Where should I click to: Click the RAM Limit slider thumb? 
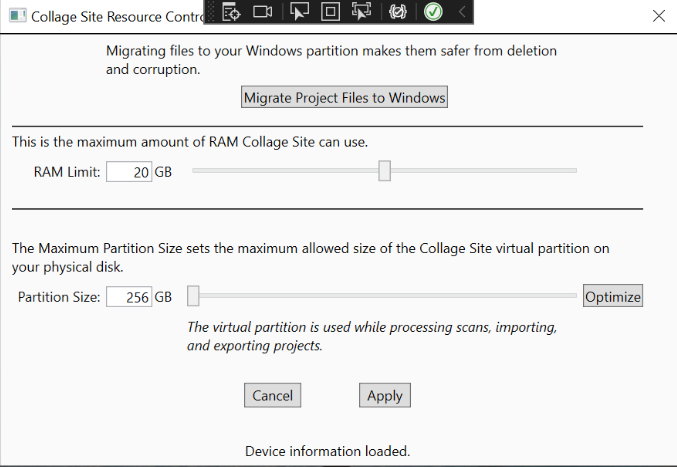pos(384,172)
